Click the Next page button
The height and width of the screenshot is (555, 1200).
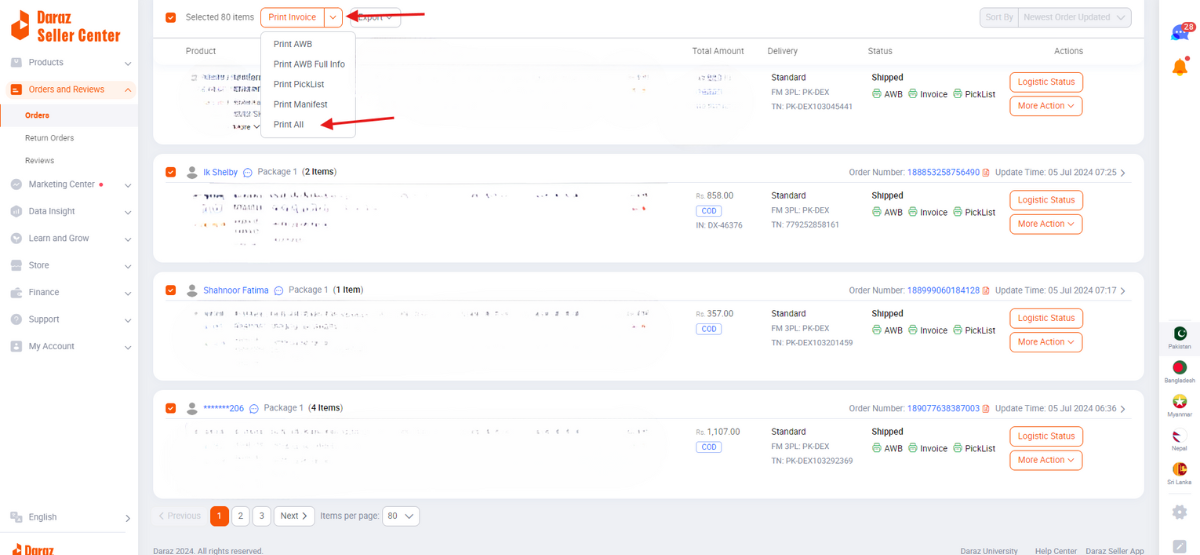click(294, 516)
